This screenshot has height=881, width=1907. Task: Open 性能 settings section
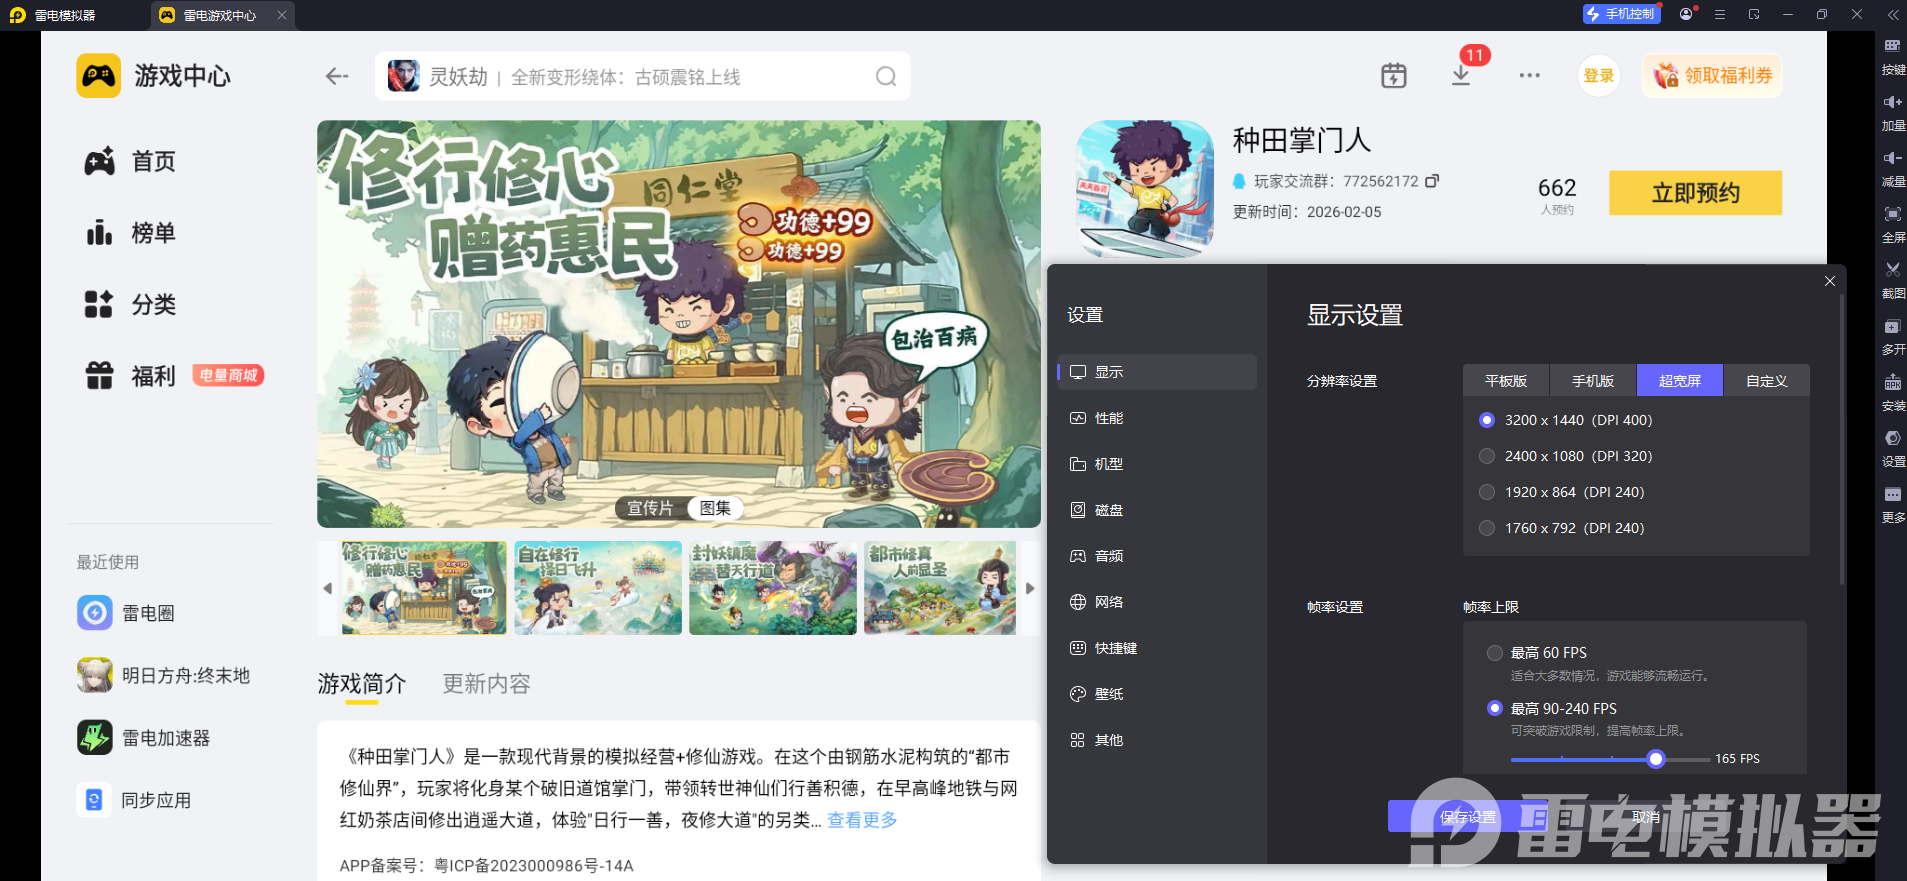[1157, 418]
